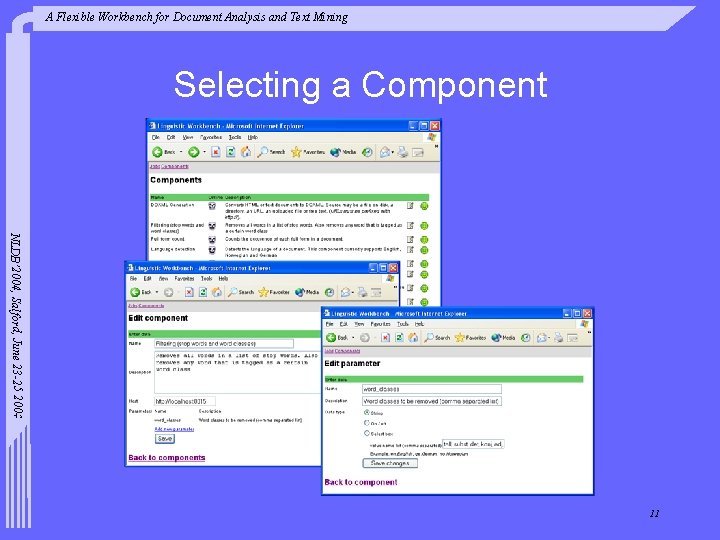Click Search magnifier in Edit parameter window

[x=429, y=338]
